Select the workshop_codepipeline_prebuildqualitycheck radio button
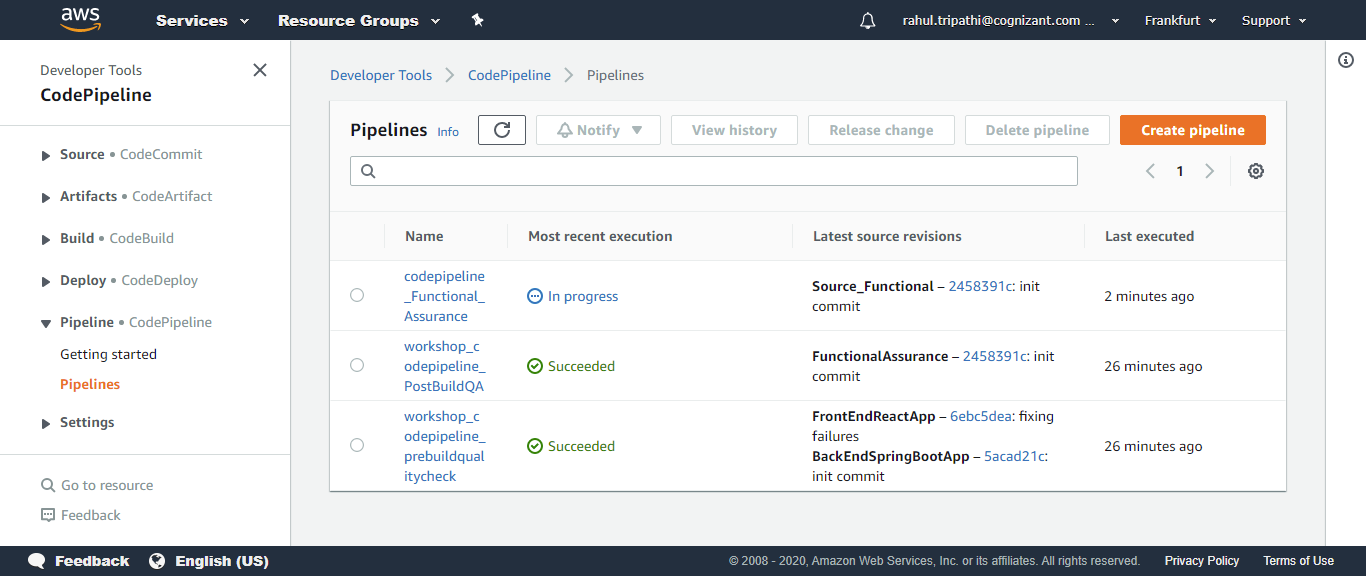 [357, 445]
